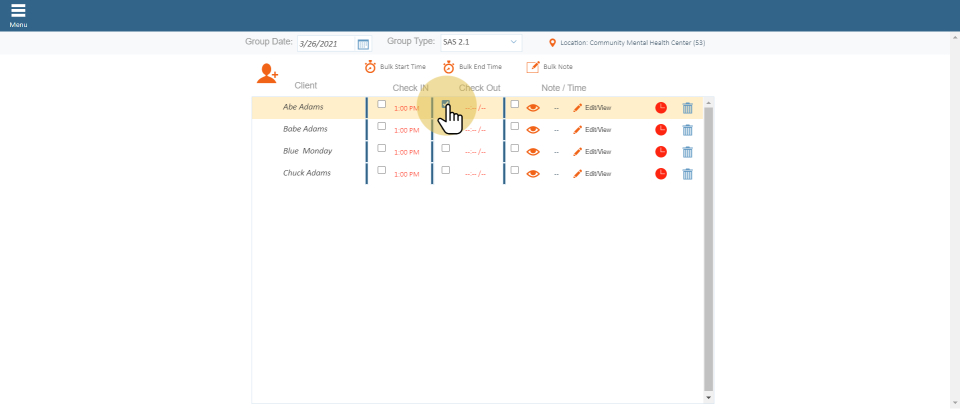Click the add client person icon
The width and height of the screenshot is (960, 410).
pyautogui.click(x=267, y=73)
